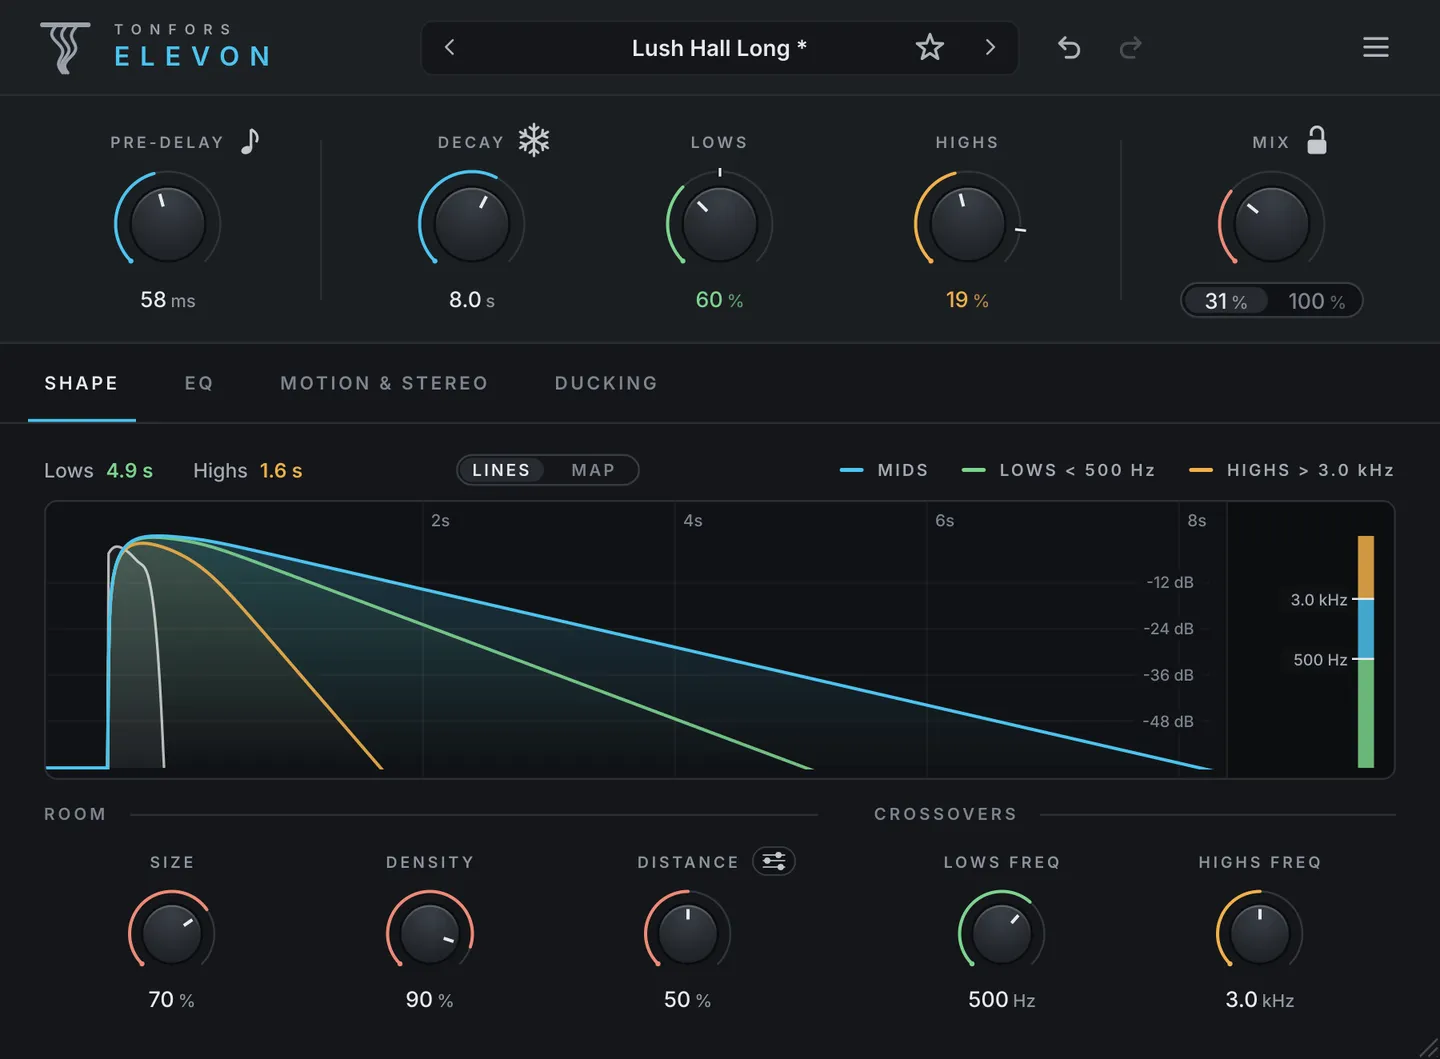Select the 31 % mix value

[1226, 301]
